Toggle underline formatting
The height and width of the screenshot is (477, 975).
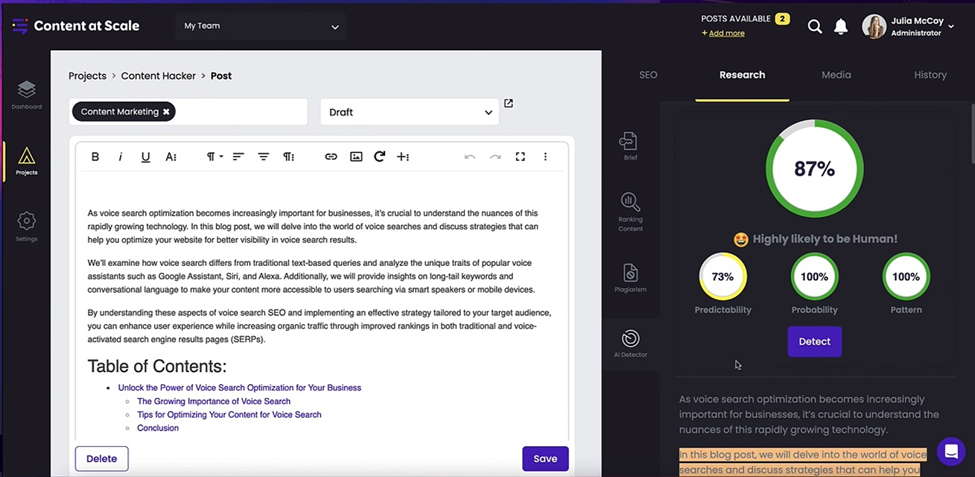[x=145, y=157]
